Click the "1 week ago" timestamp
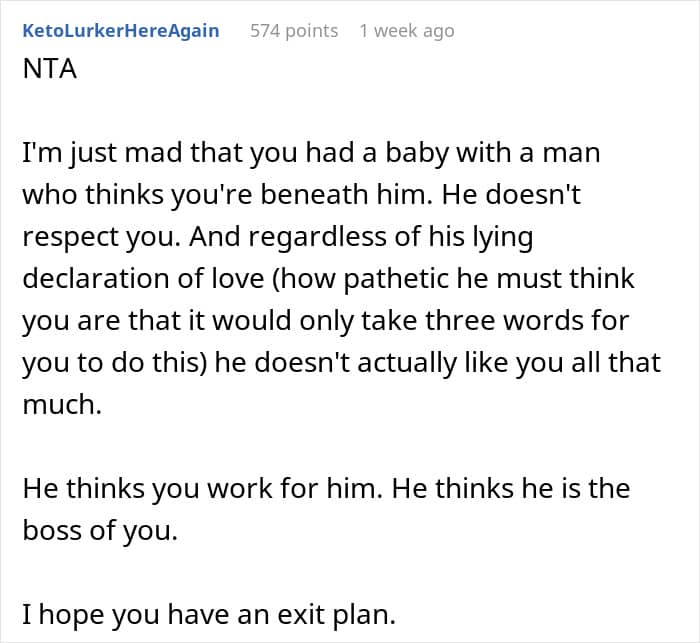 click(406, 31)
